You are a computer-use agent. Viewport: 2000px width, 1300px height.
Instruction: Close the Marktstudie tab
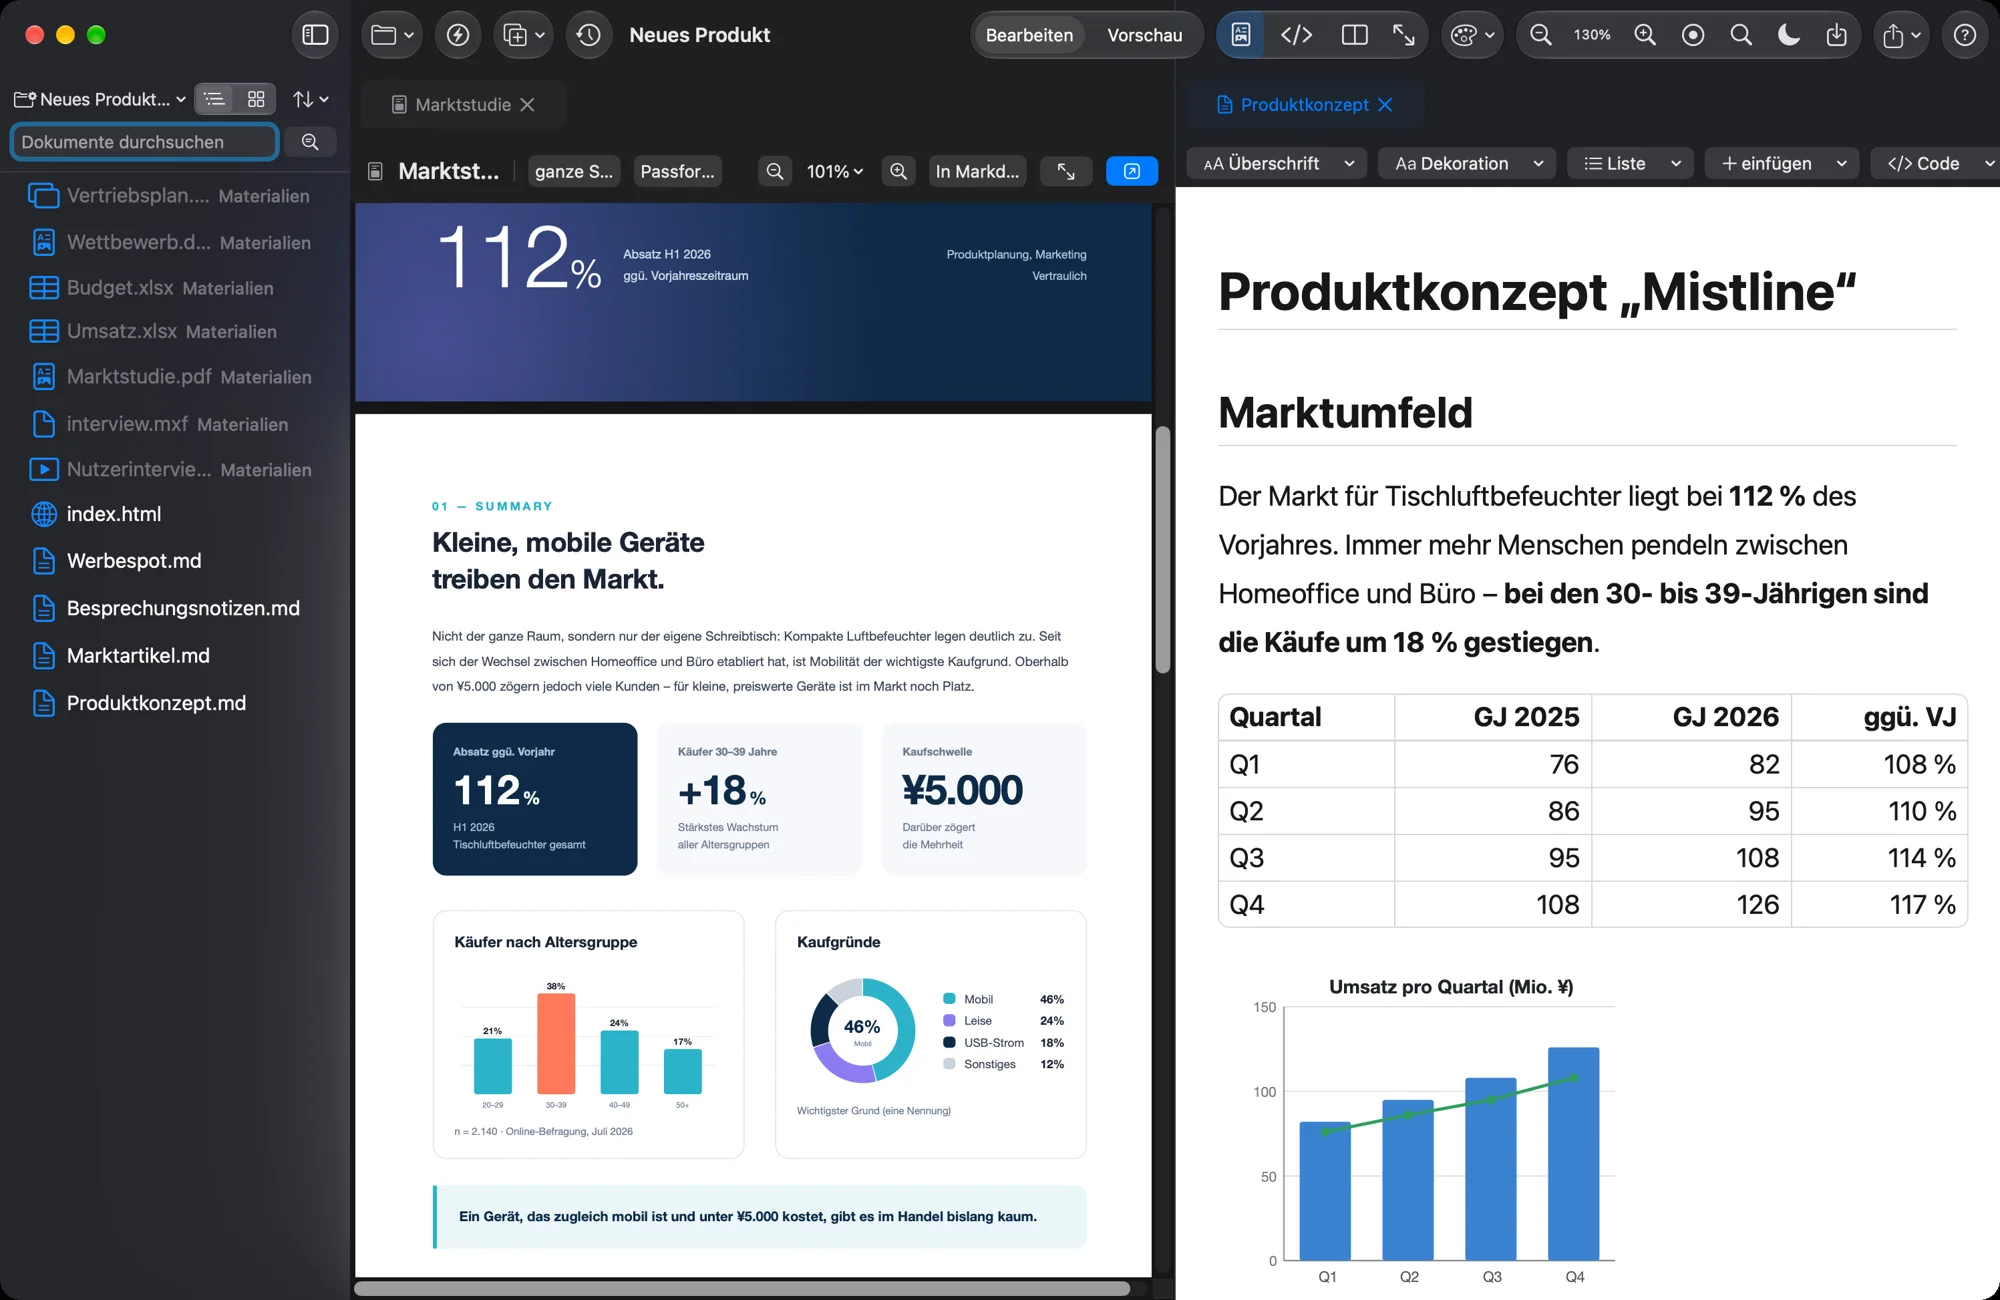(x=528, y=105)
